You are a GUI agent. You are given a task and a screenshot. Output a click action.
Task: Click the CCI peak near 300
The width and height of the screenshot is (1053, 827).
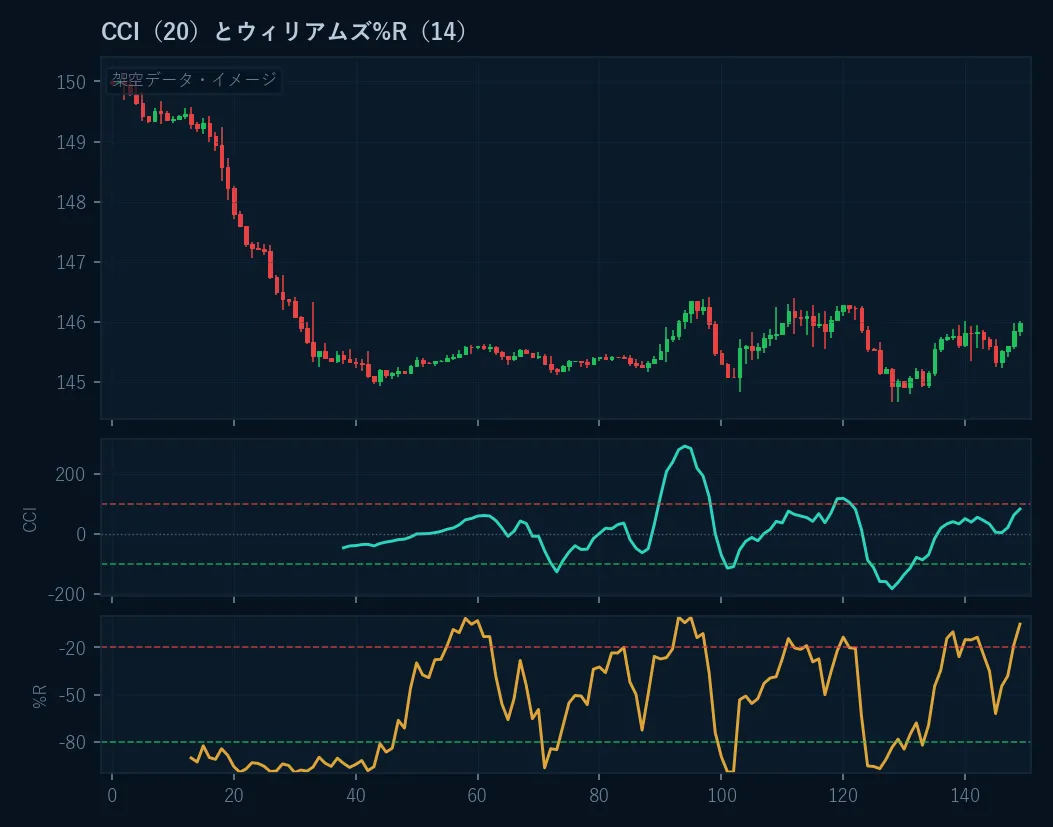click(x=684, y=446)
